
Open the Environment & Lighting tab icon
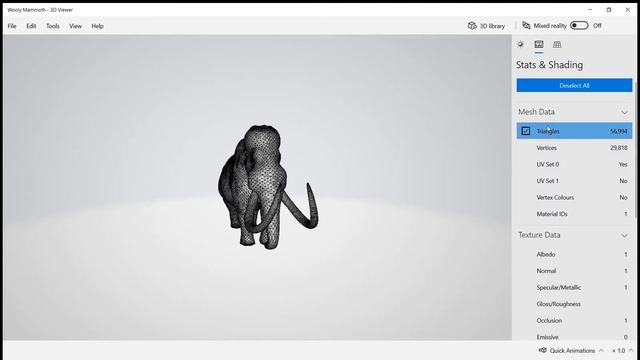(520, 44)
